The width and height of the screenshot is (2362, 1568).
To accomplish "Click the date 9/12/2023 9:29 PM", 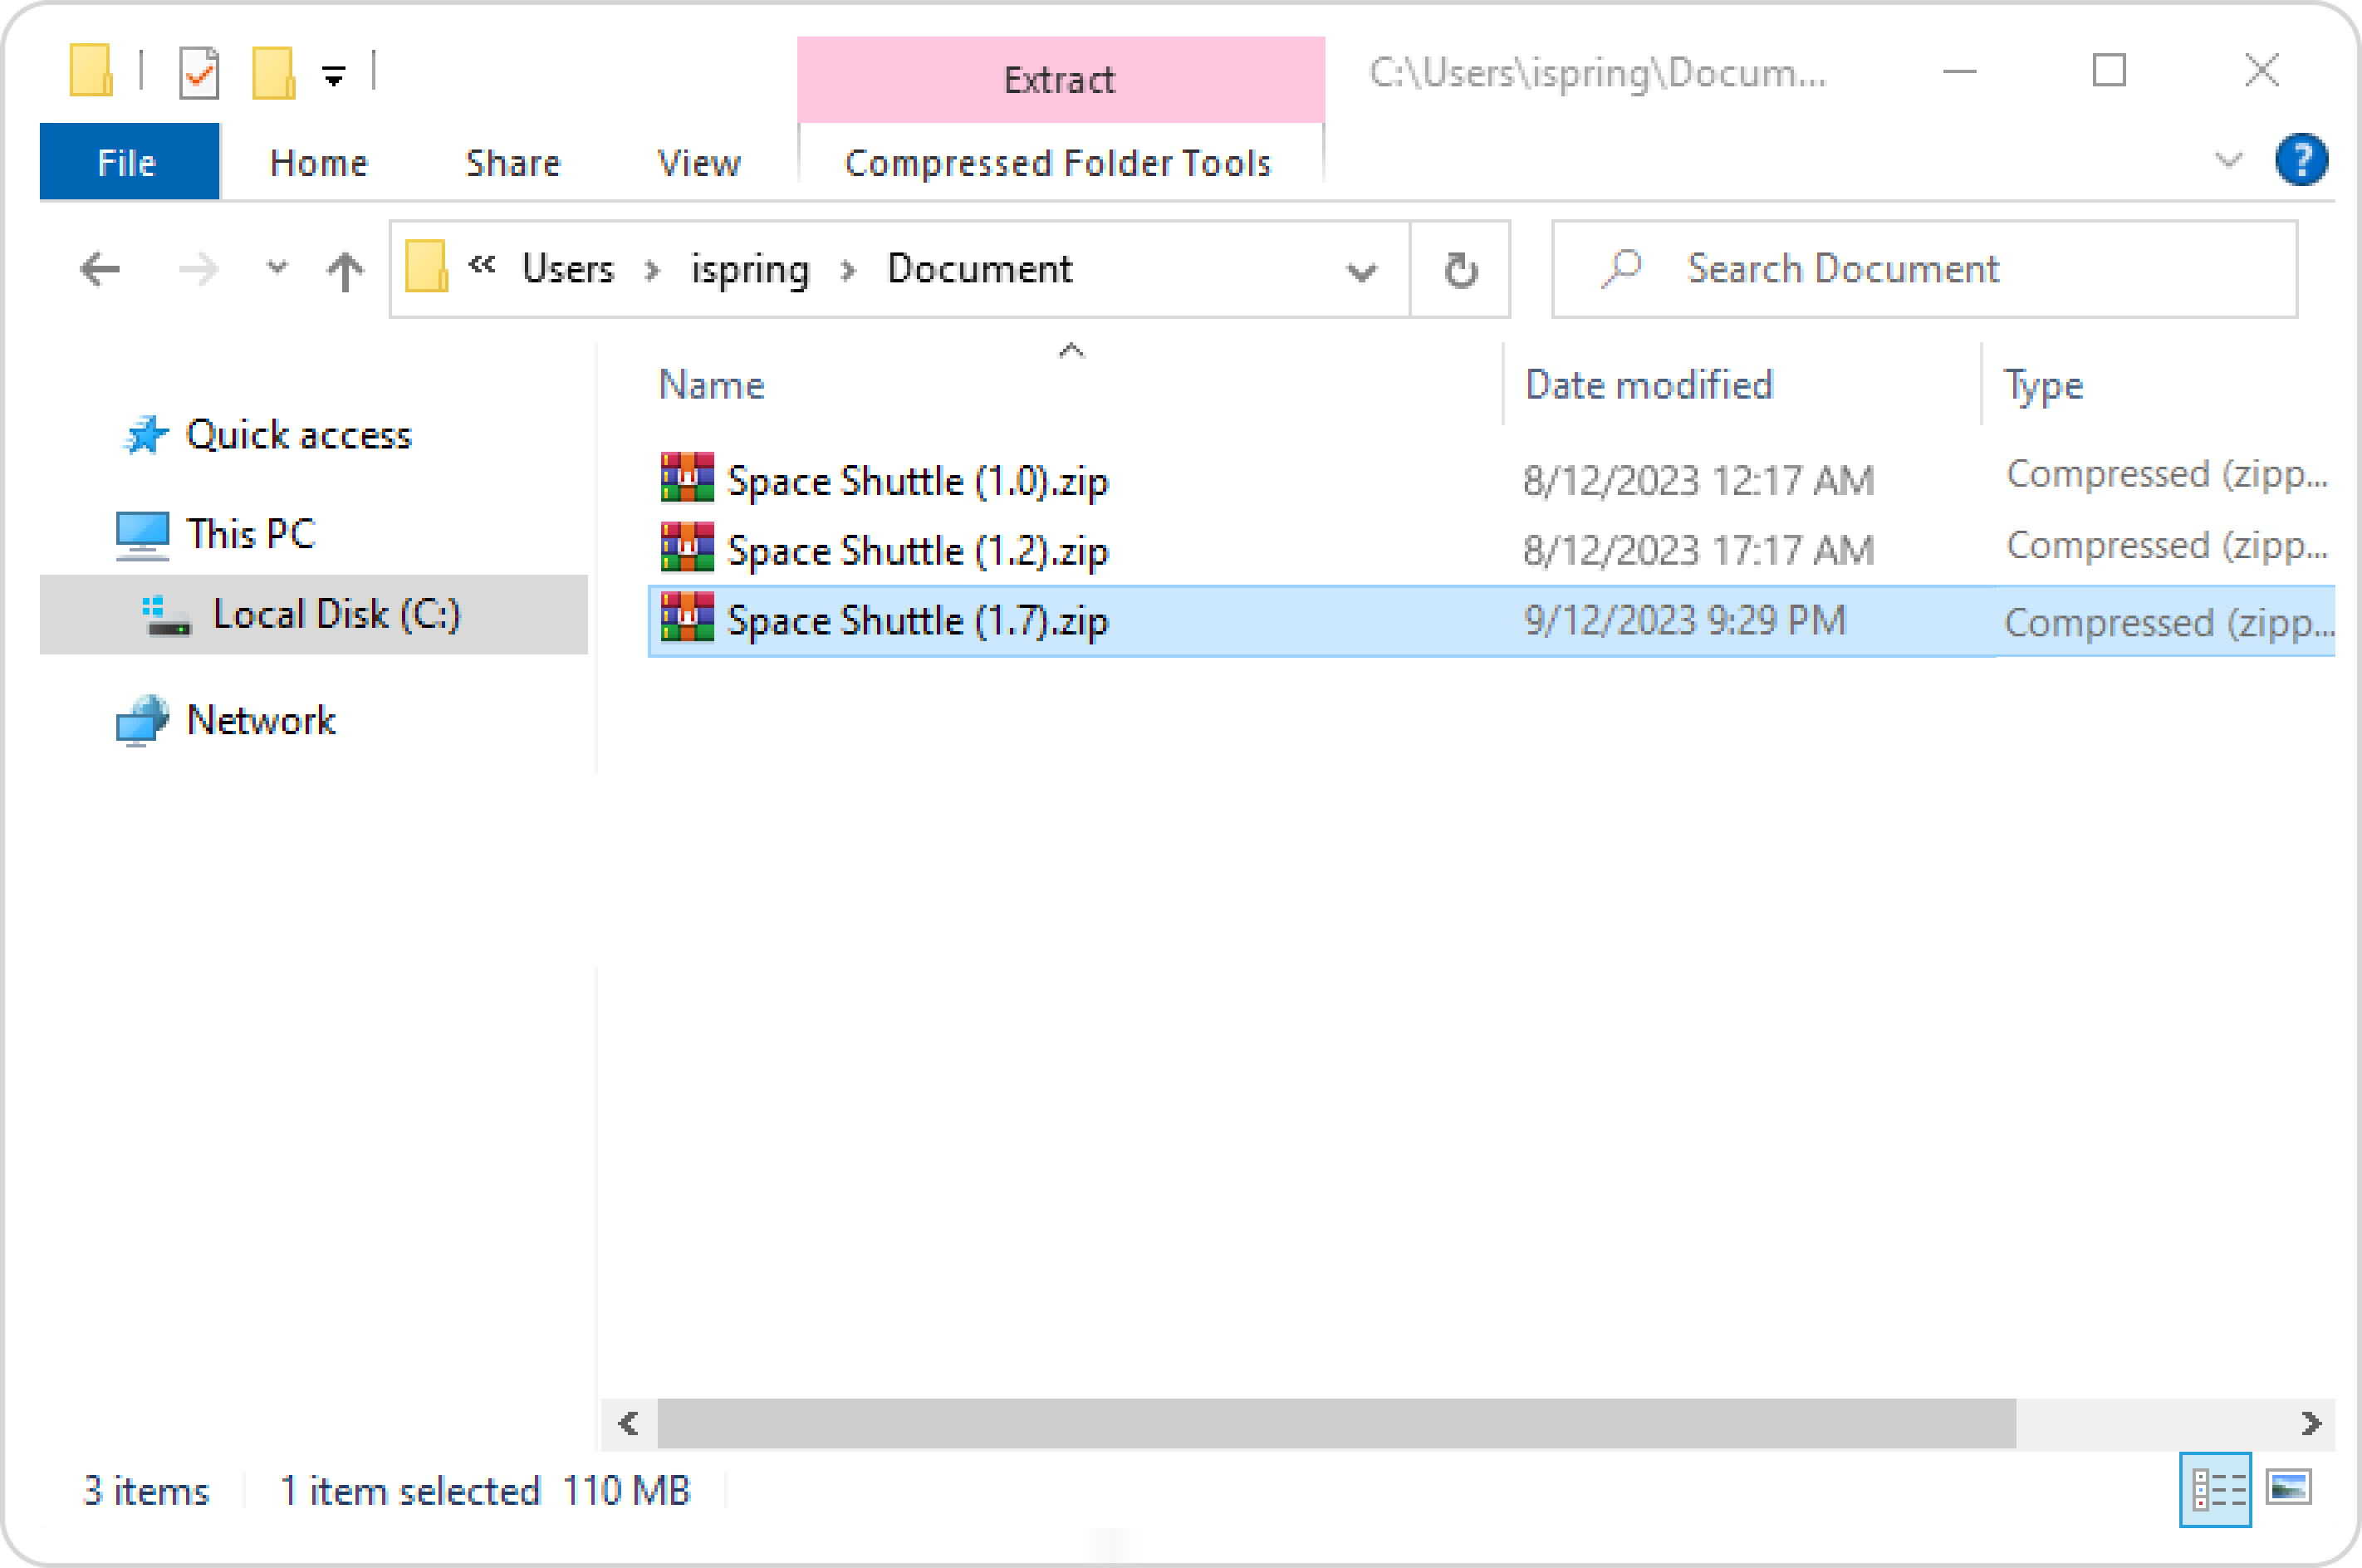I will 1684,620.
